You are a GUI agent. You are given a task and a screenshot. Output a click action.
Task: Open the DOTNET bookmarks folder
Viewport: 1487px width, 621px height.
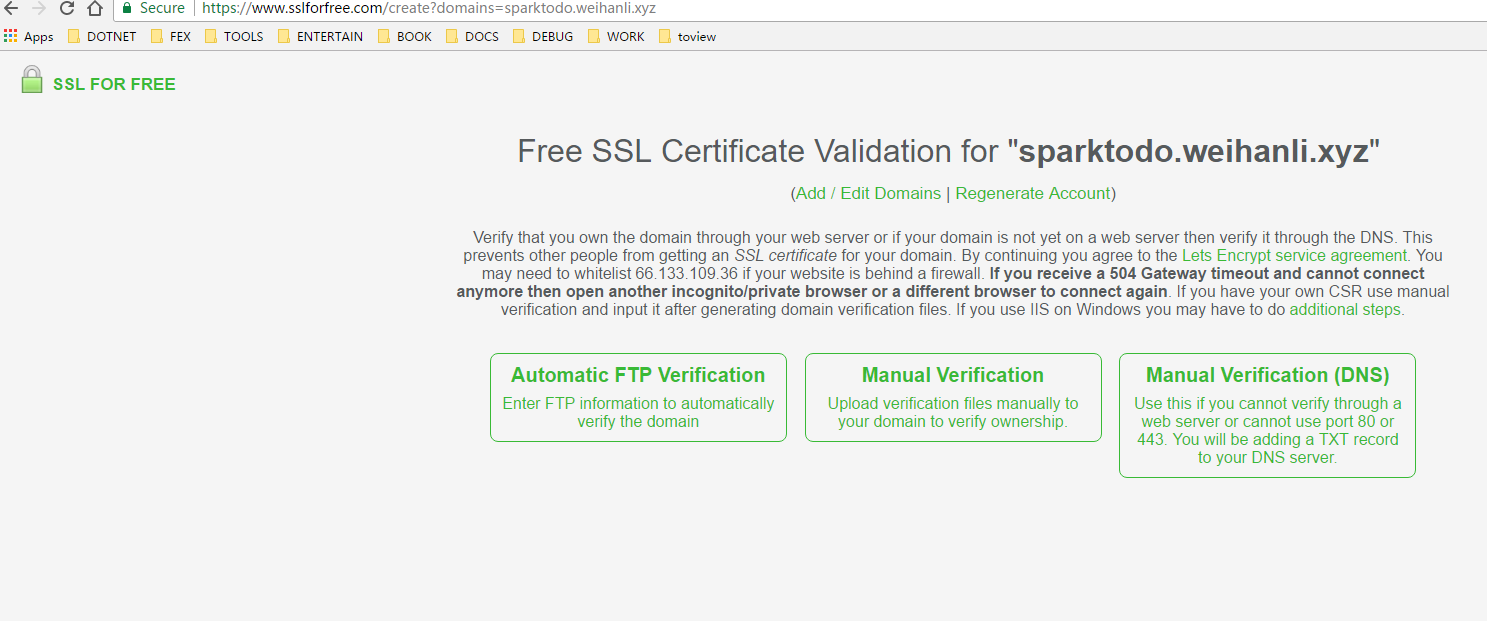(101, 36)
